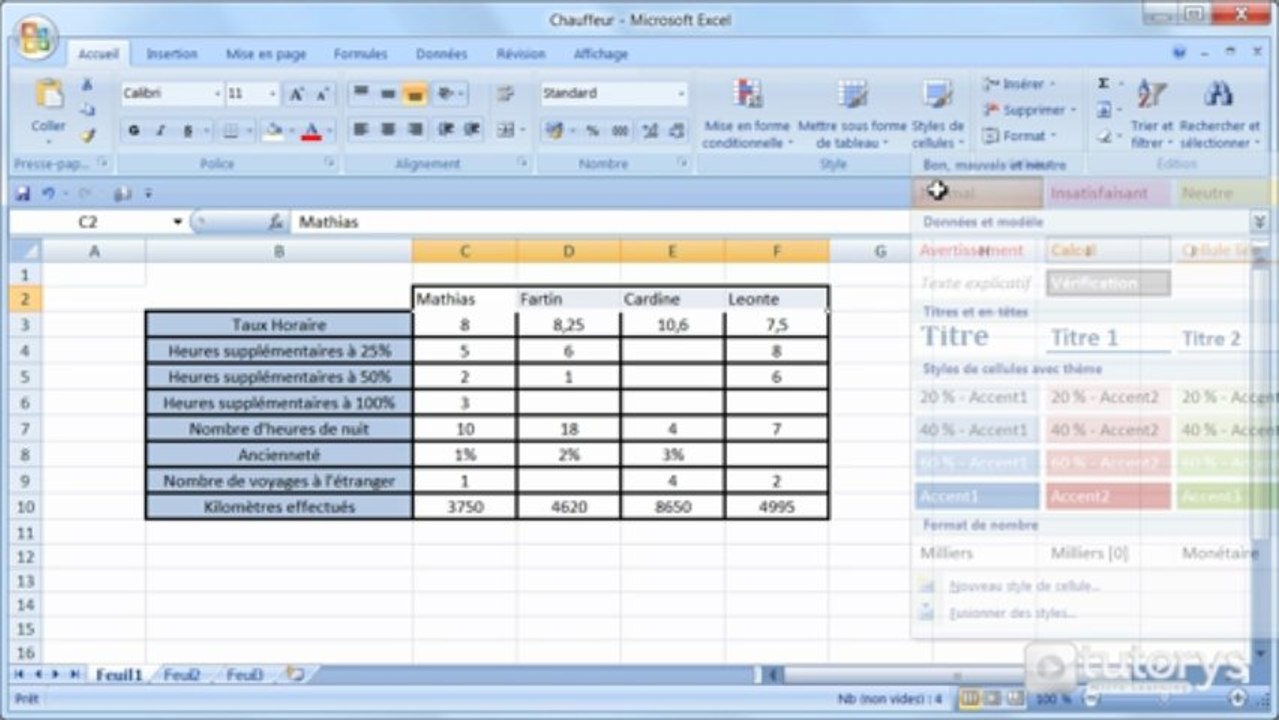Switch to the Insertion tab

click(x=172, y=54)
